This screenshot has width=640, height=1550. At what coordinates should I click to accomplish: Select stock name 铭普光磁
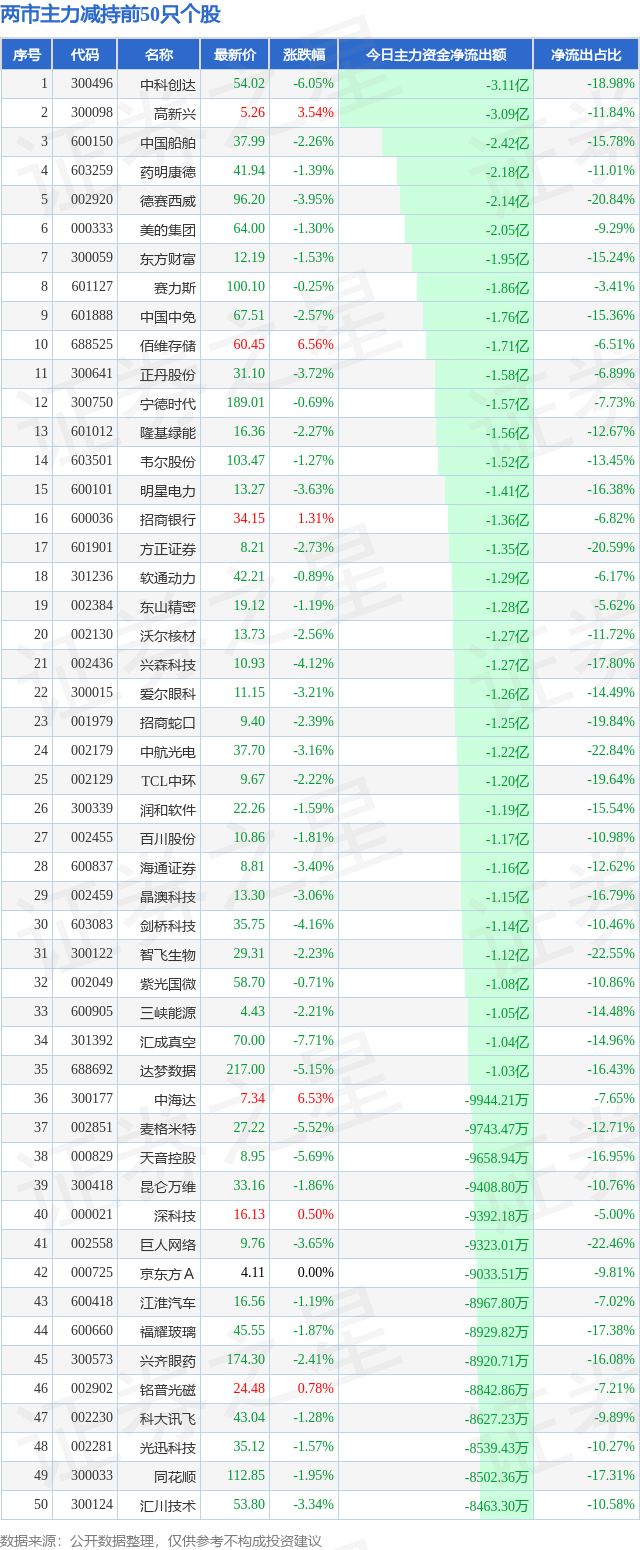168,1389
